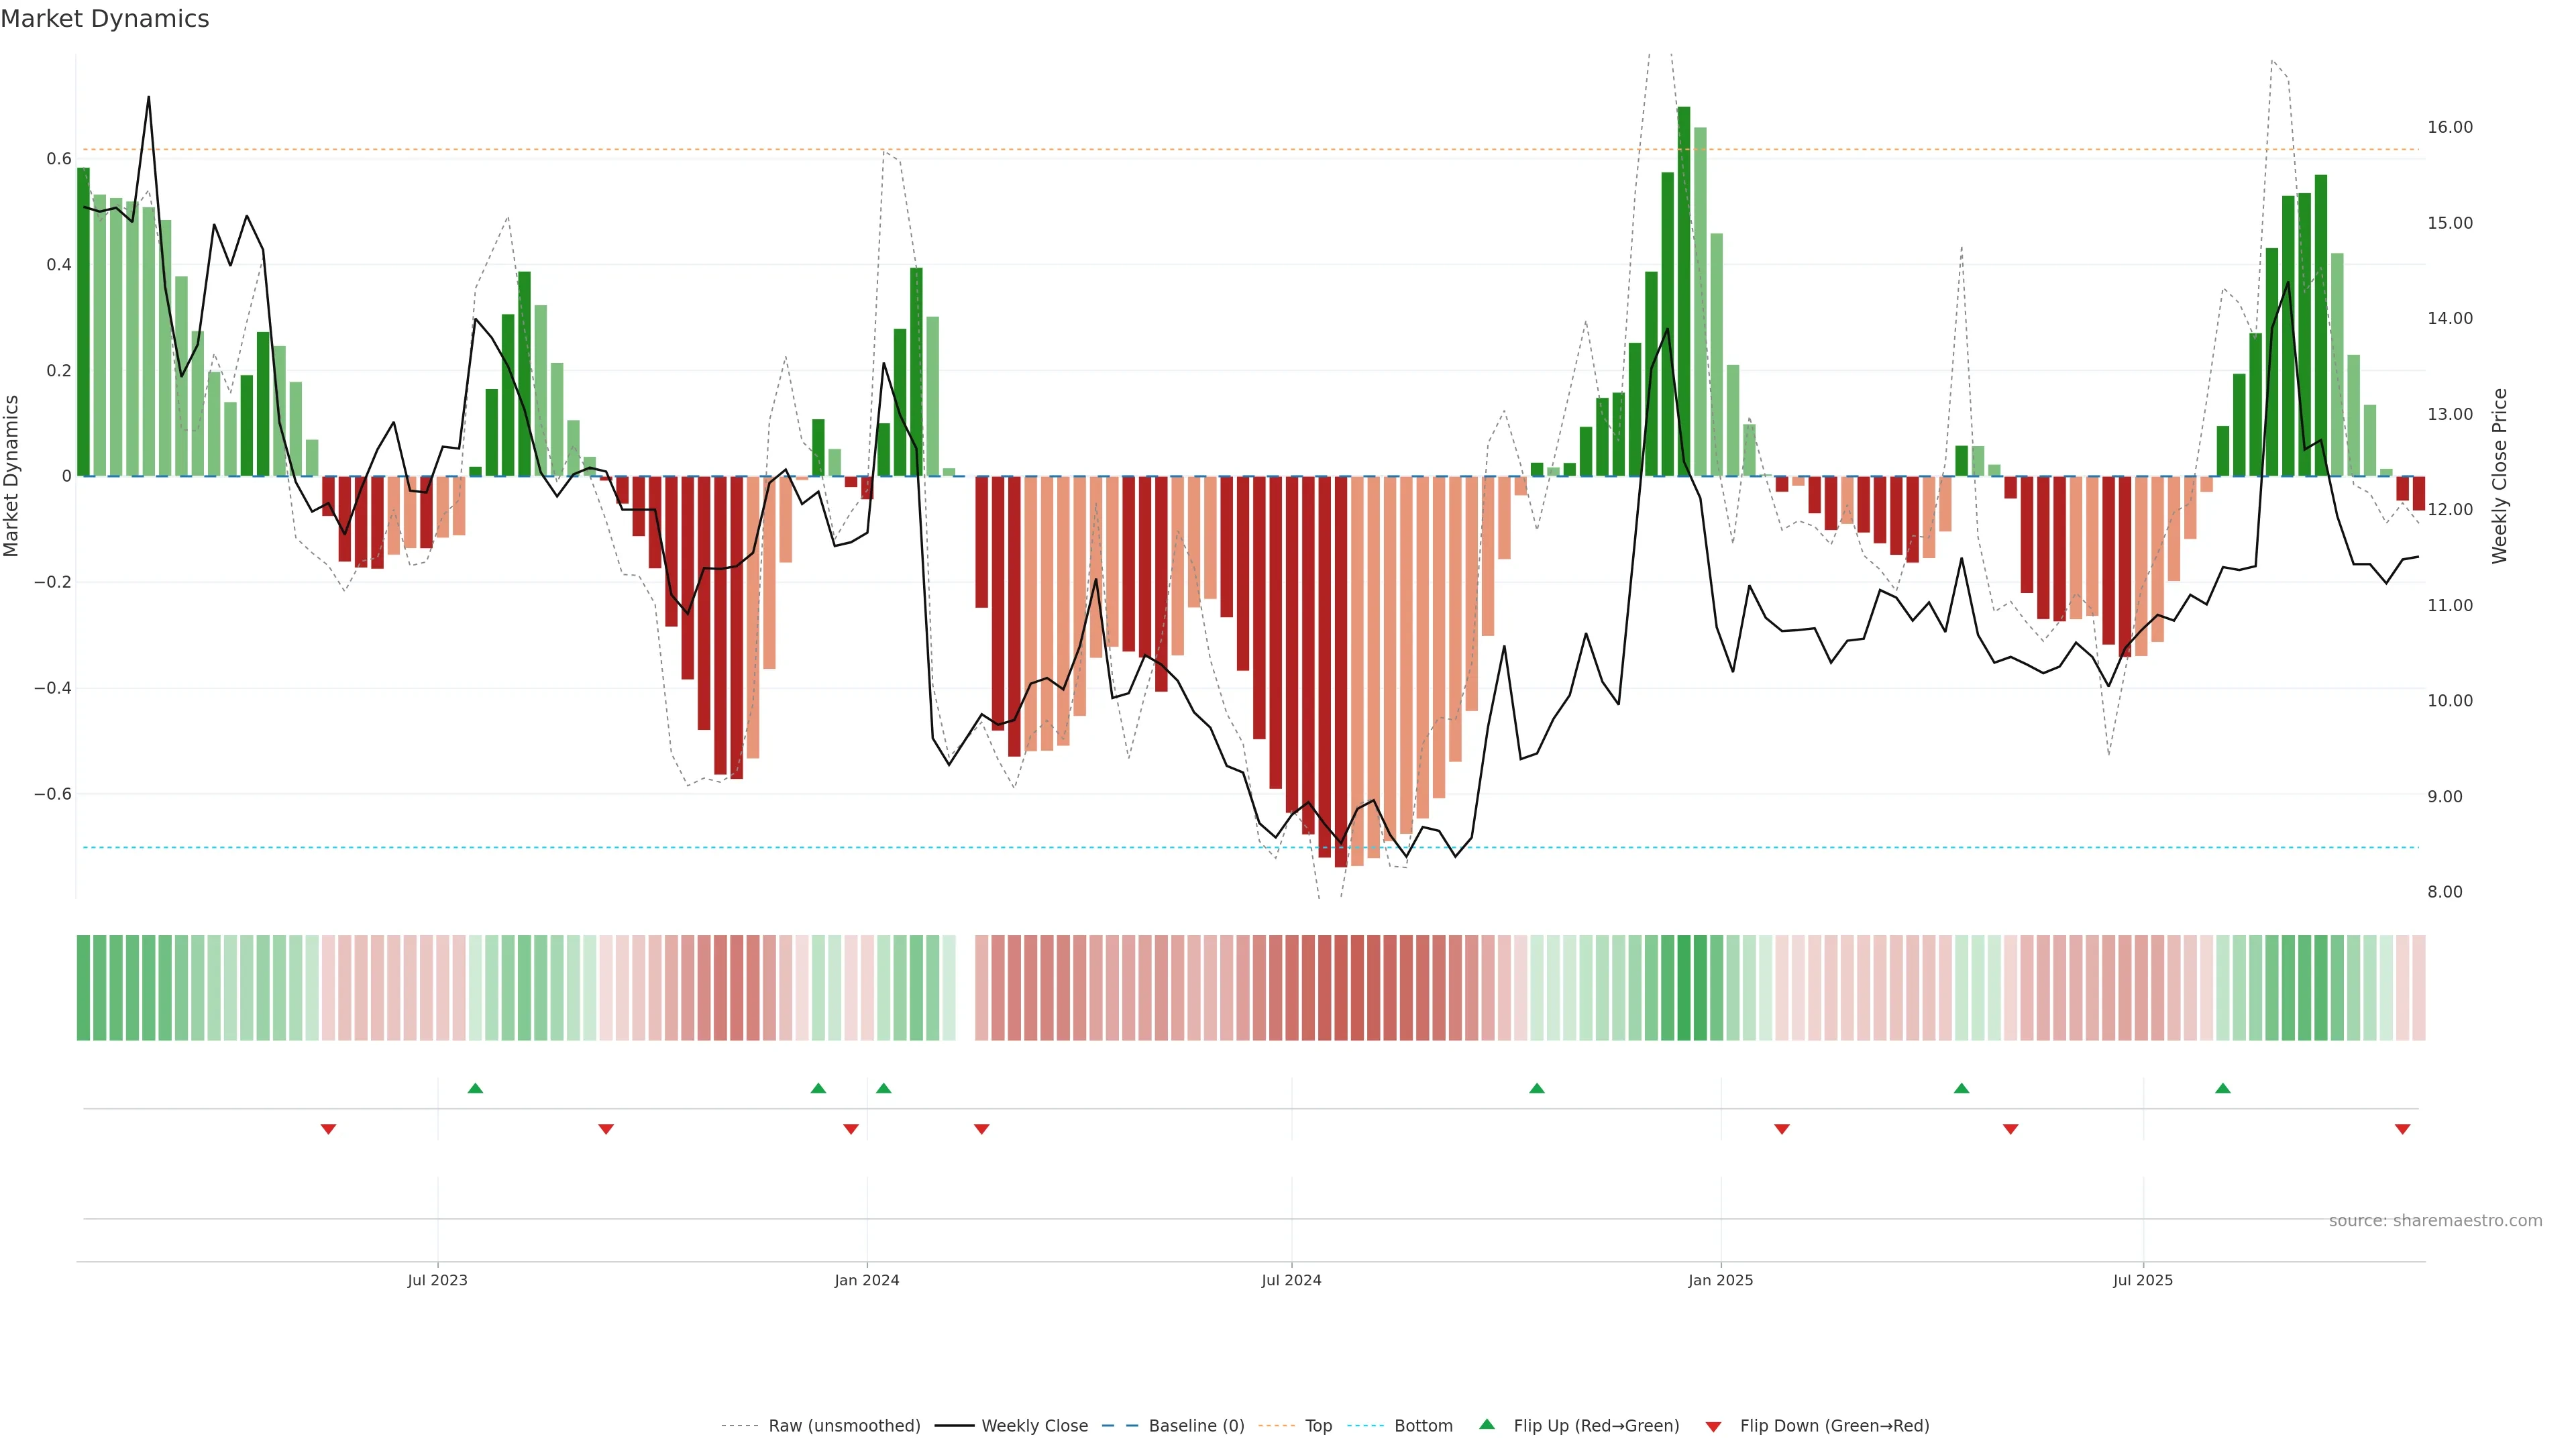
Task: Toggle the Baseline (0) legend entry
Action: click(x=1196, y=1426)
